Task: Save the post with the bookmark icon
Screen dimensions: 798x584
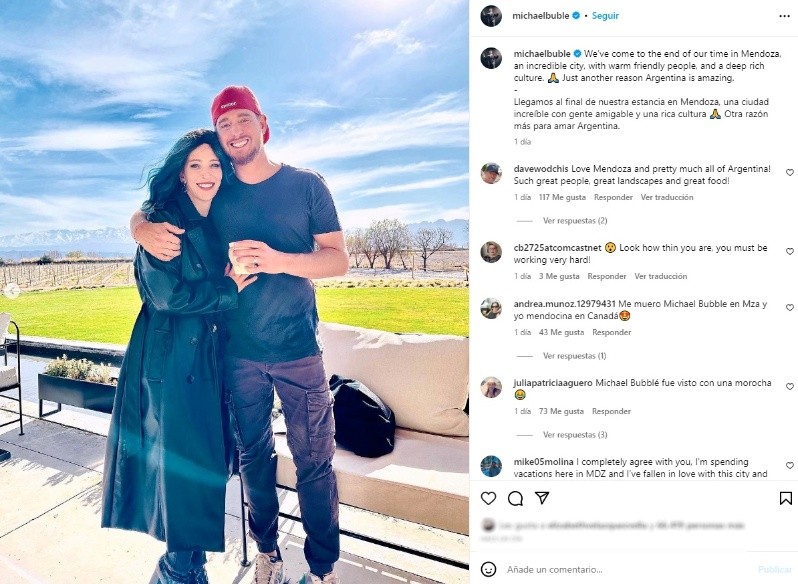Action: point(786,498)
